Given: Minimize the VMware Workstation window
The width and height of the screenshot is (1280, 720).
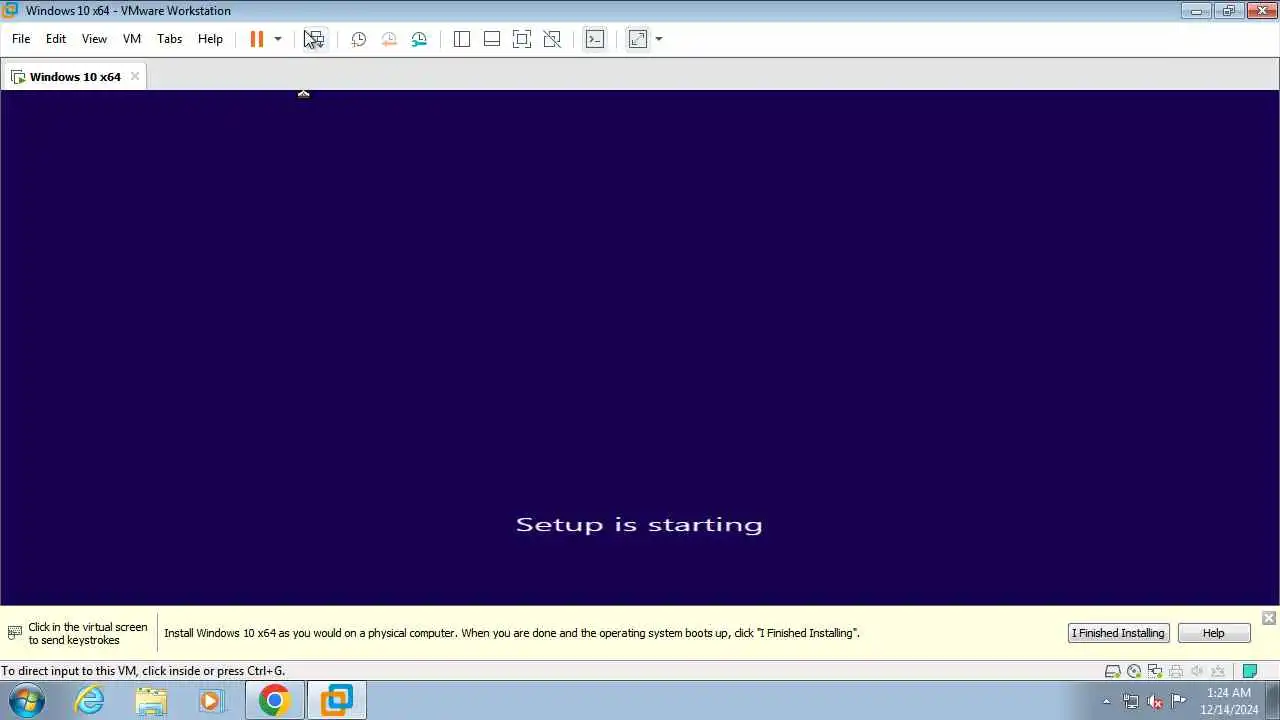Looking at the screenshot, I should tap(1196, 11).
